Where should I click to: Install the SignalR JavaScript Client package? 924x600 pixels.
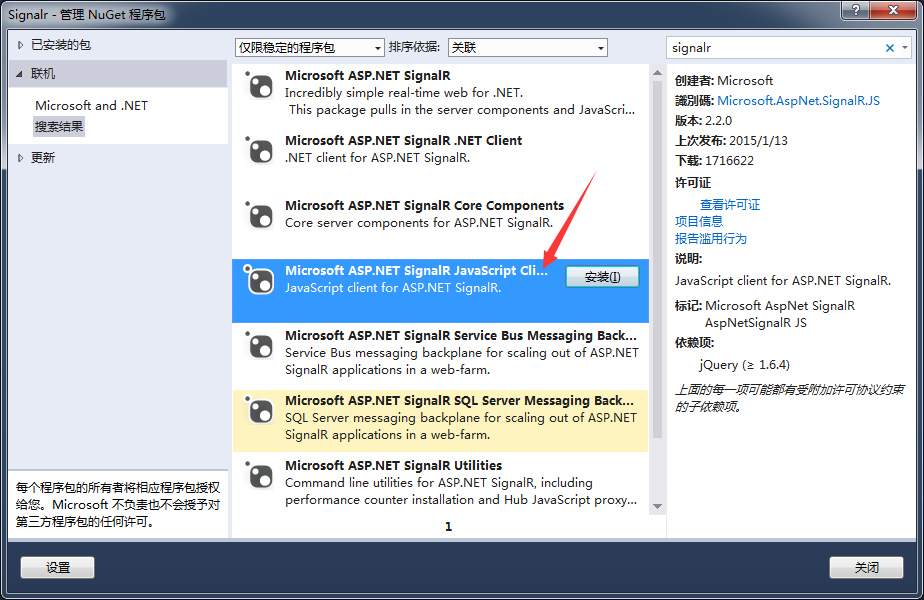click(x=602, y=277)
